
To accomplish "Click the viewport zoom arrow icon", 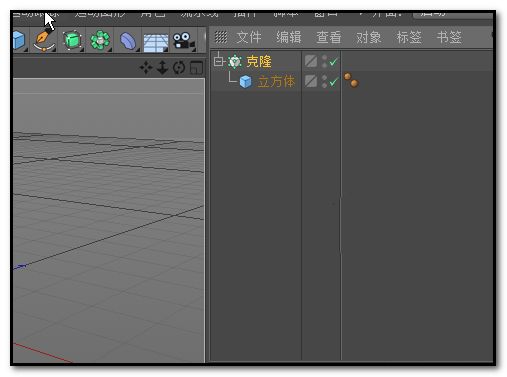I will [162, 68].
